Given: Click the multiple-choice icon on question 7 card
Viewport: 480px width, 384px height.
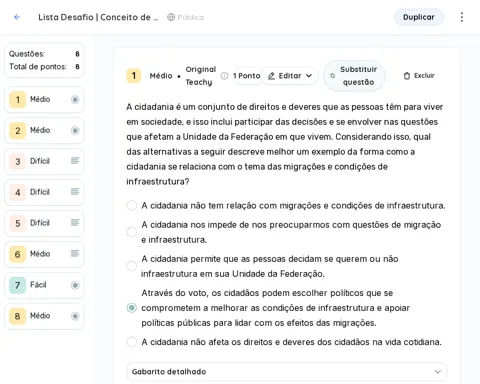Looking at the screenshot, I should 75,285.
